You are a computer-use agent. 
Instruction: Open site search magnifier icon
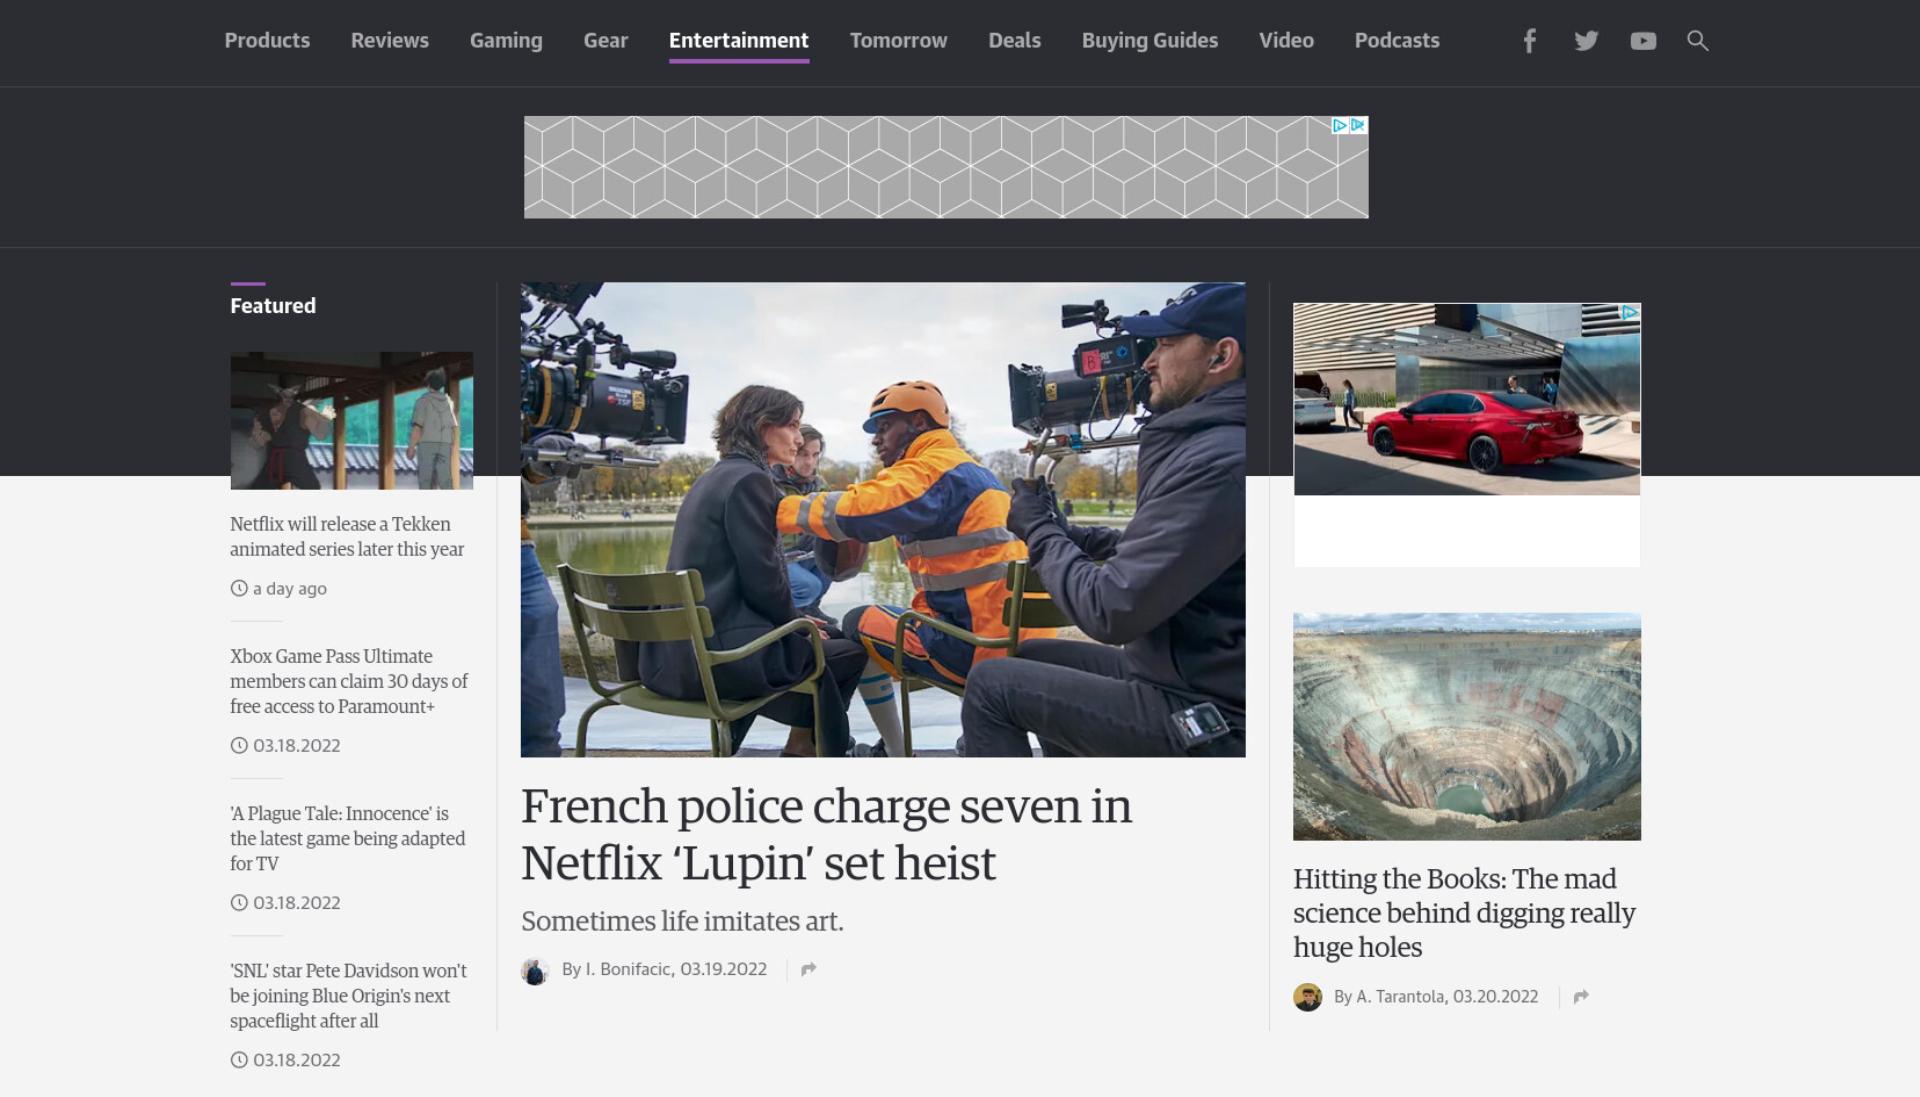pyautogui.click(x=1697, y=41)
